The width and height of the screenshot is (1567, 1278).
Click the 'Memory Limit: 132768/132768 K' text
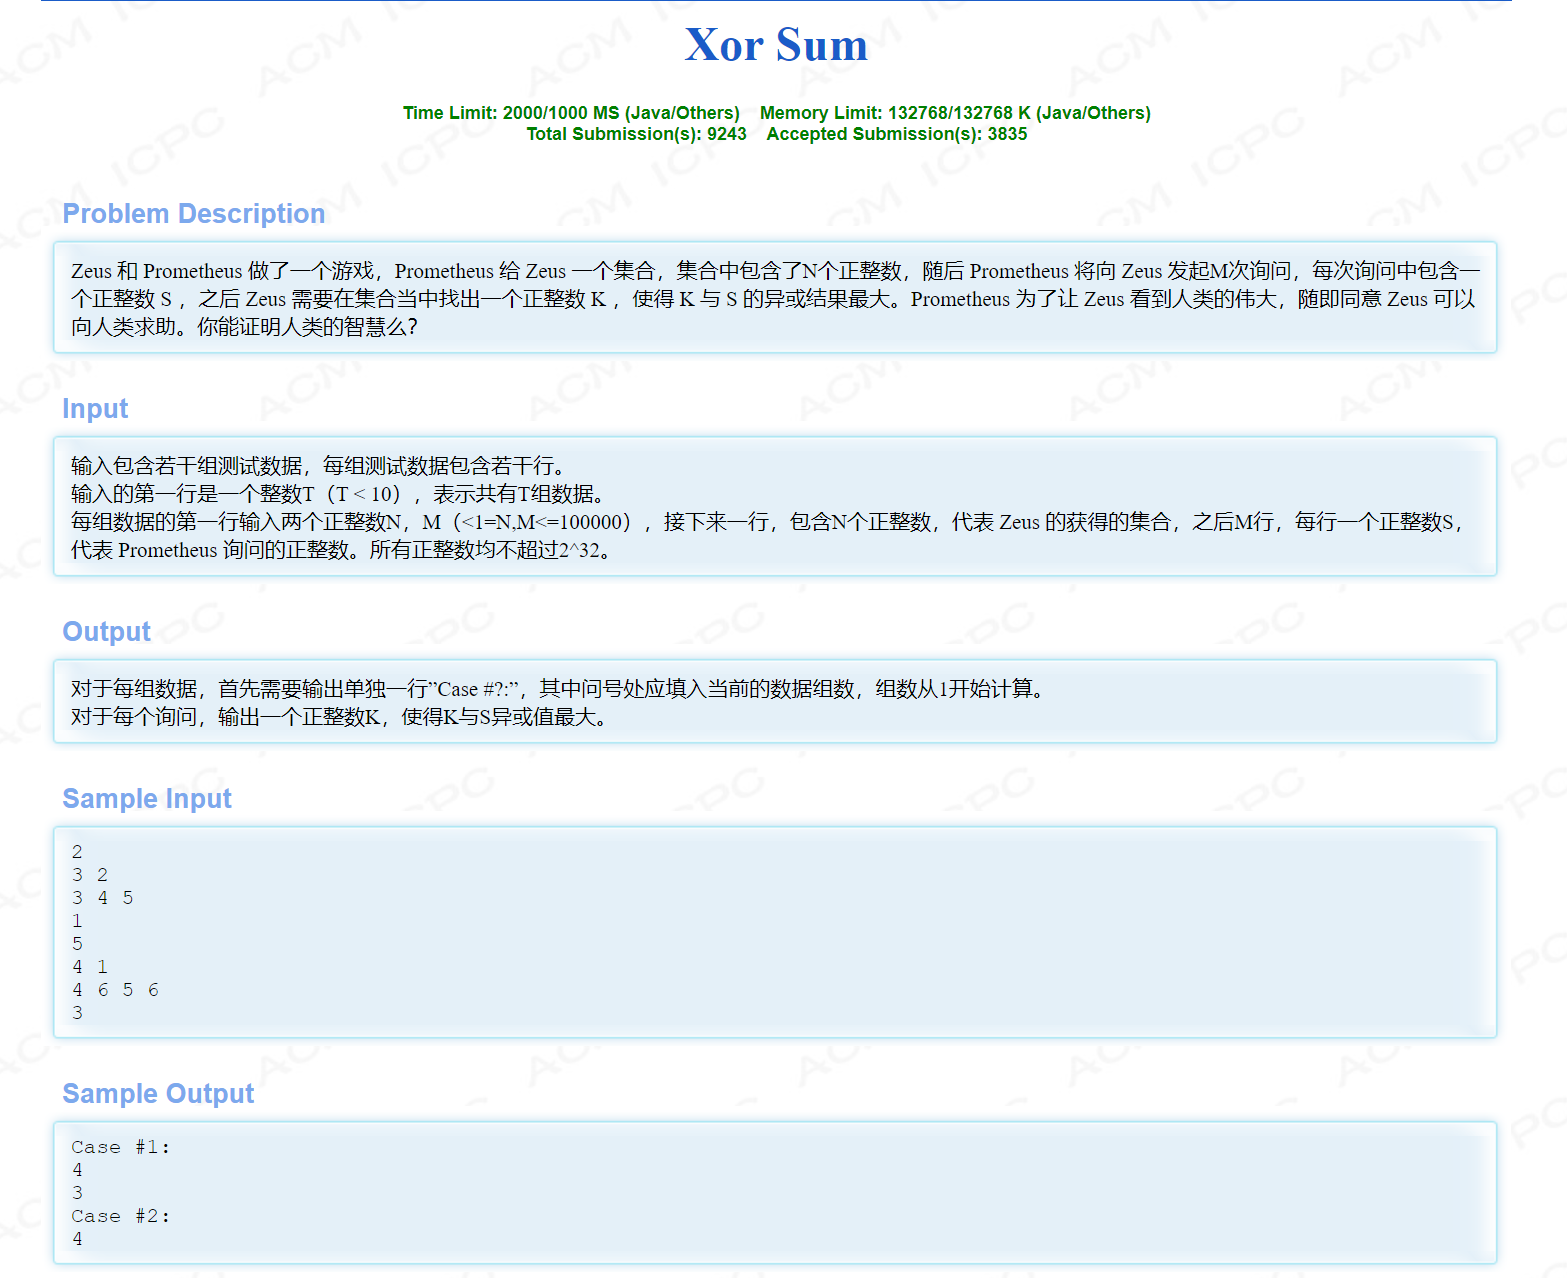(895, 113)
